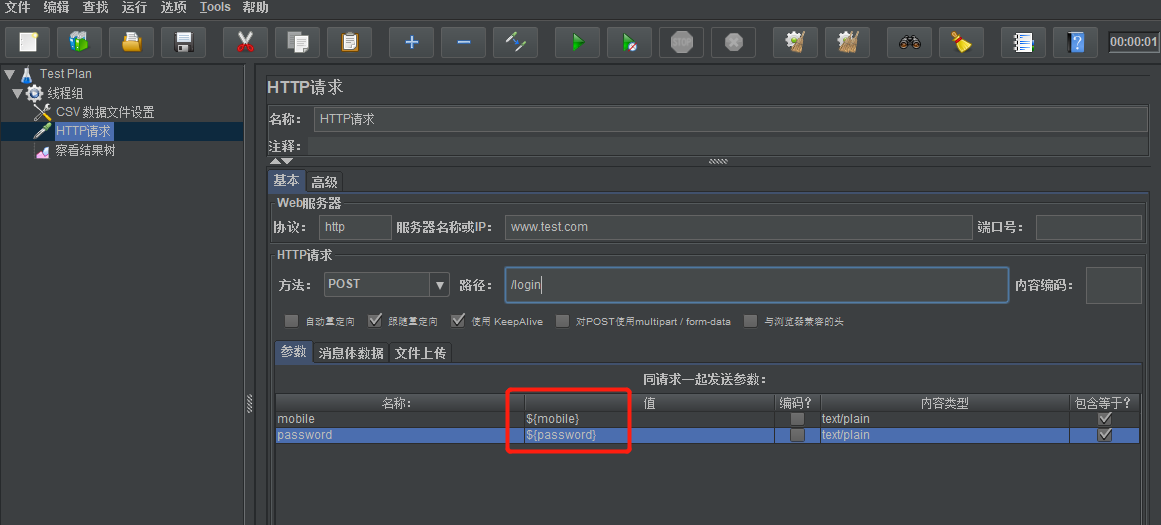This screenshot has width=1161, height=525.
Task: Click the New test plan toolbar icon
Action: coord(28,42)
